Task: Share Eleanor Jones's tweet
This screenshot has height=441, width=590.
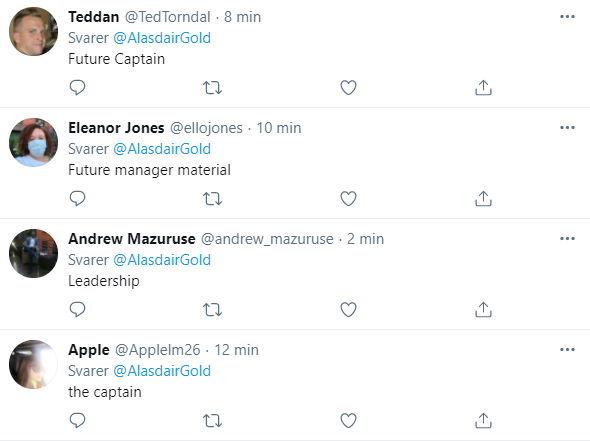Action: tap(484, 198)
